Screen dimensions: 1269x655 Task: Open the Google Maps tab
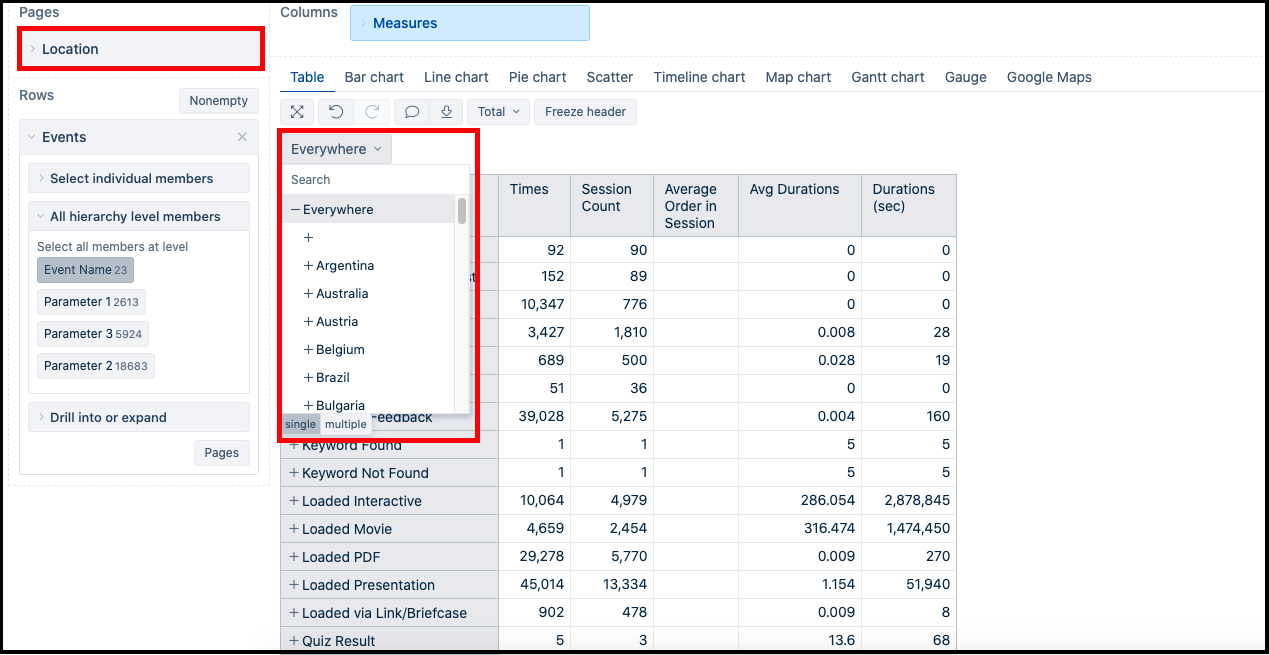(1048, 77)
